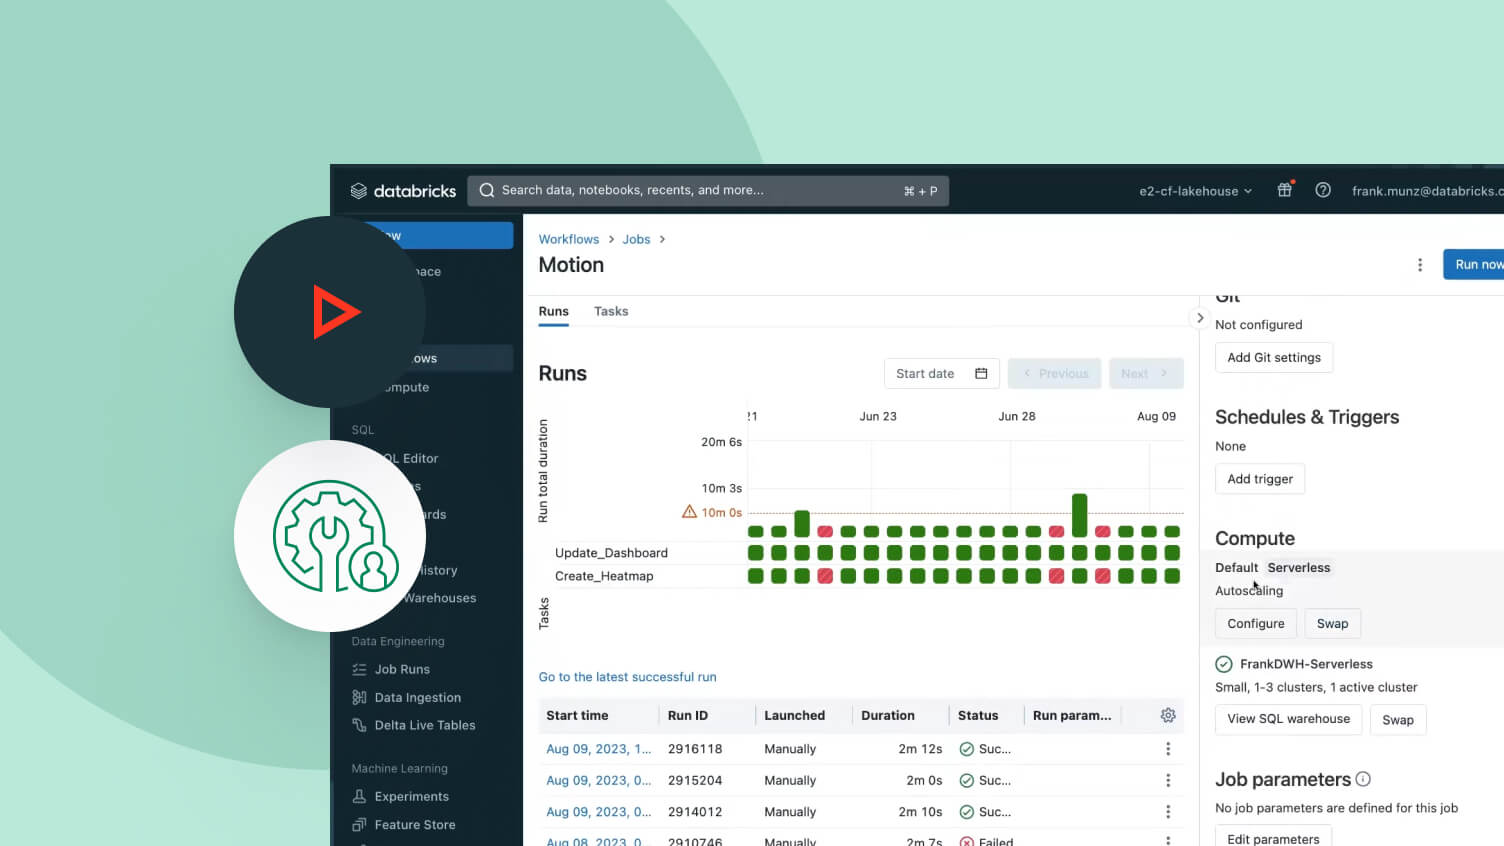Click tall green bar in run duration chart

click(1079, 515)
